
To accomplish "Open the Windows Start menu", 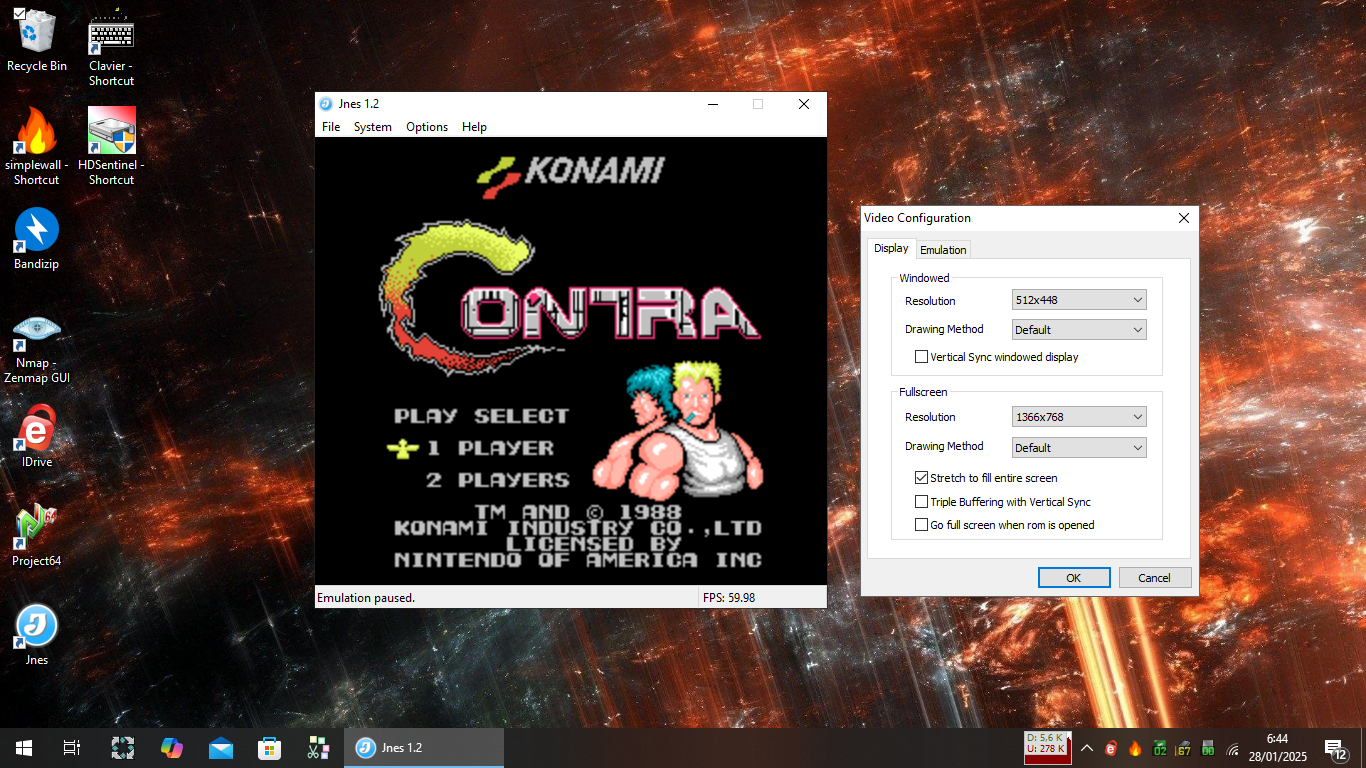I will 24,748.
